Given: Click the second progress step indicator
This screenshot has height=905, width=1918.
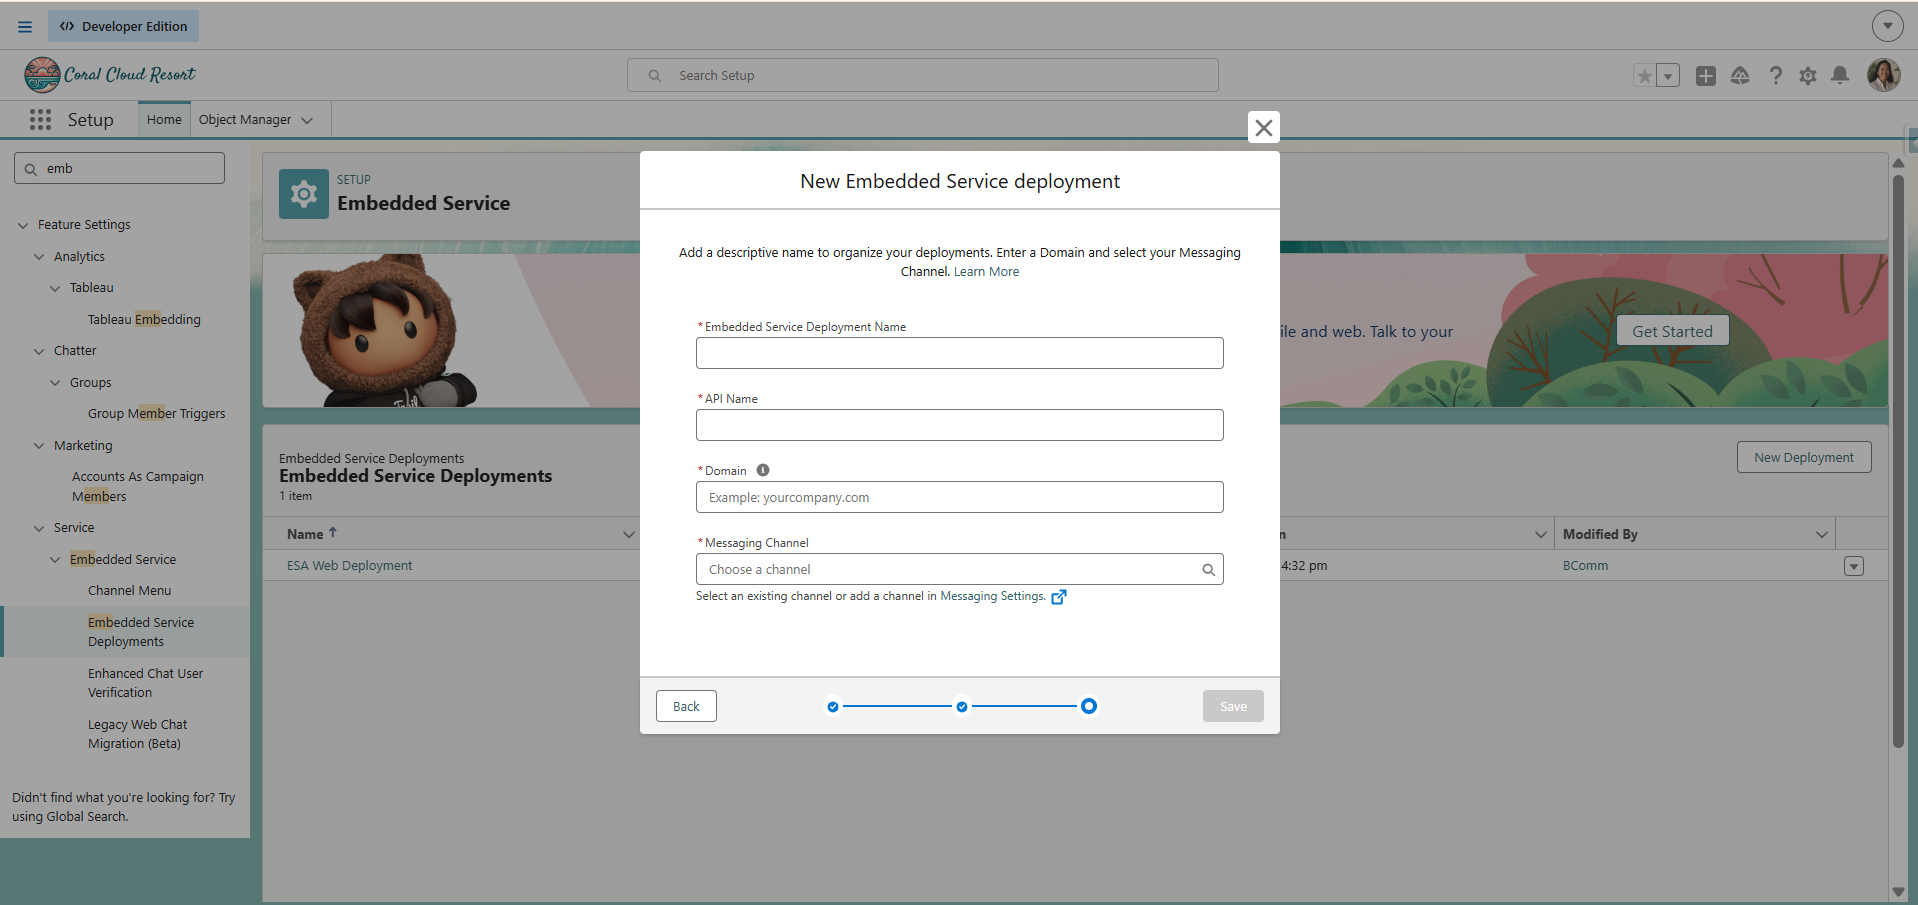Looking at the screenshot, I should click(x=962, y=707).
